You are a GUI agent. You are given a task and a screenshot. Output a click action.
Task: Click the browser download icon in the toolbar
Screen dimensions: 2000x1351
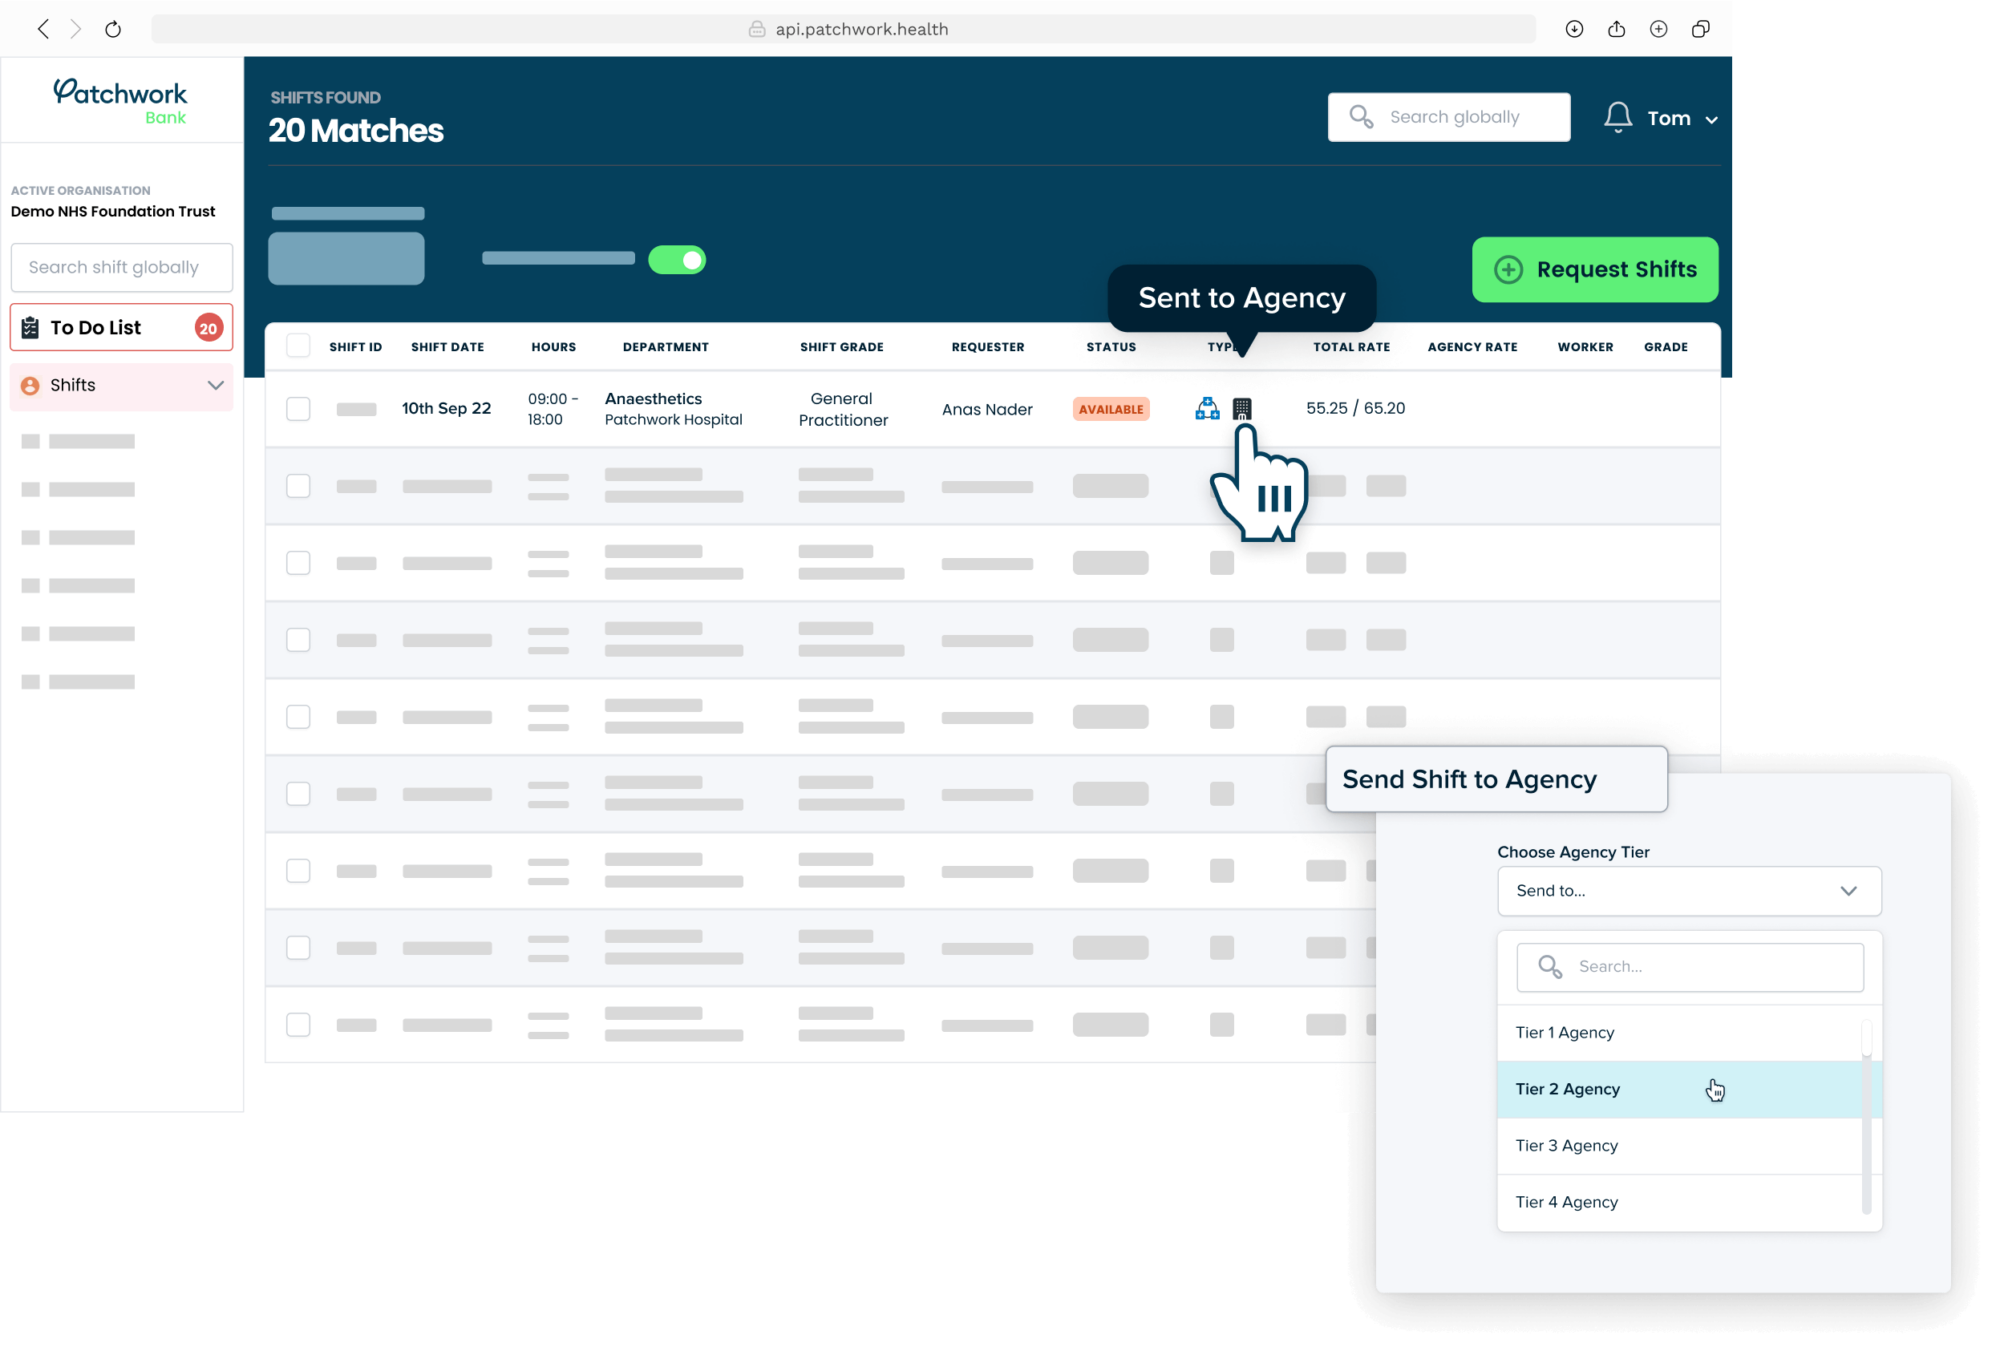[1574, 29]
